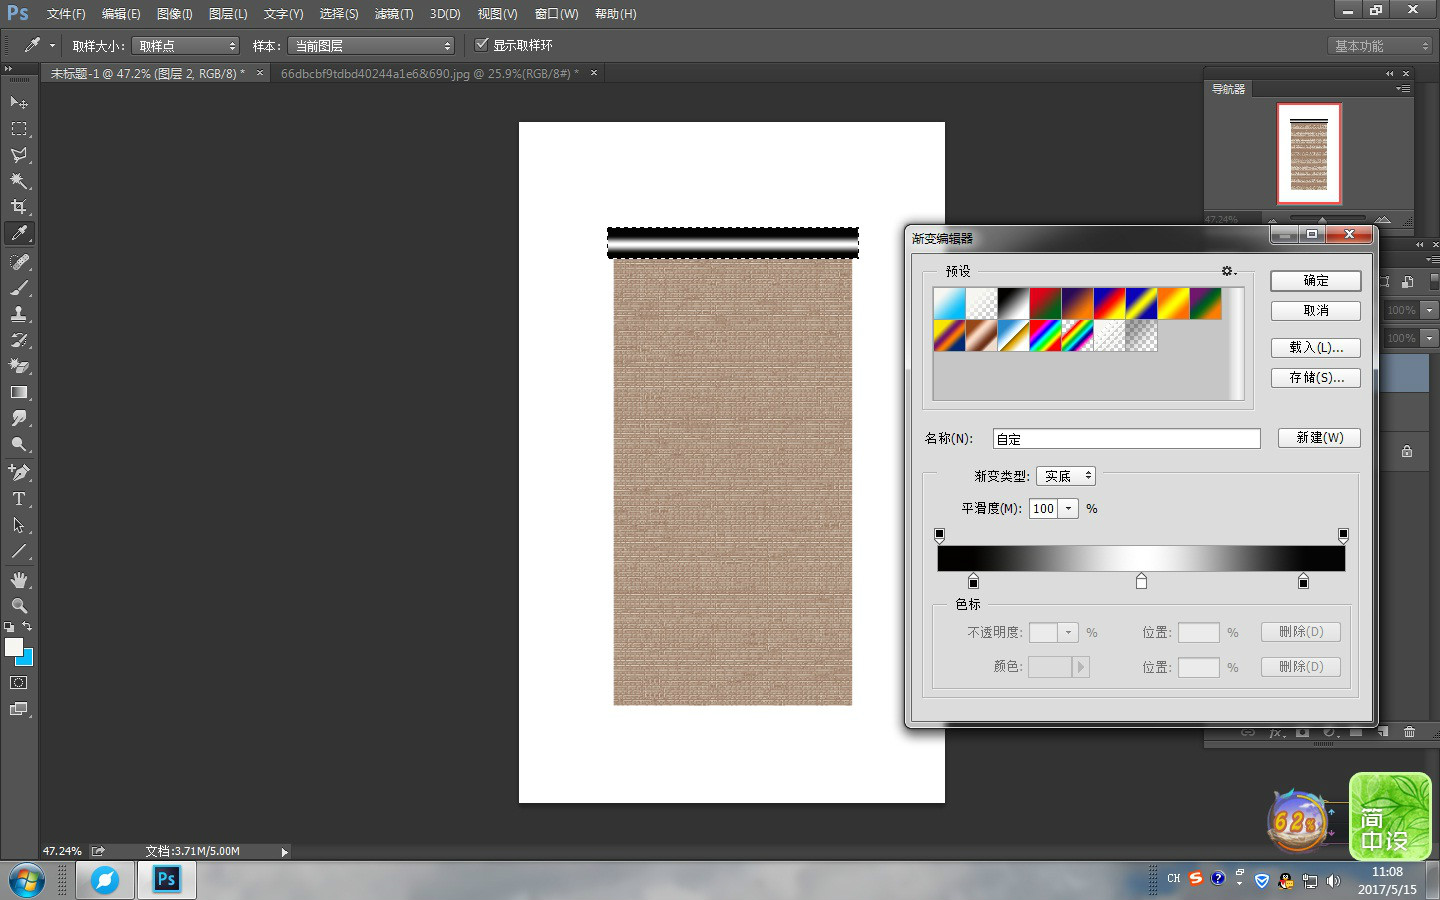Select left black color stop

click(x=973, y=581)
